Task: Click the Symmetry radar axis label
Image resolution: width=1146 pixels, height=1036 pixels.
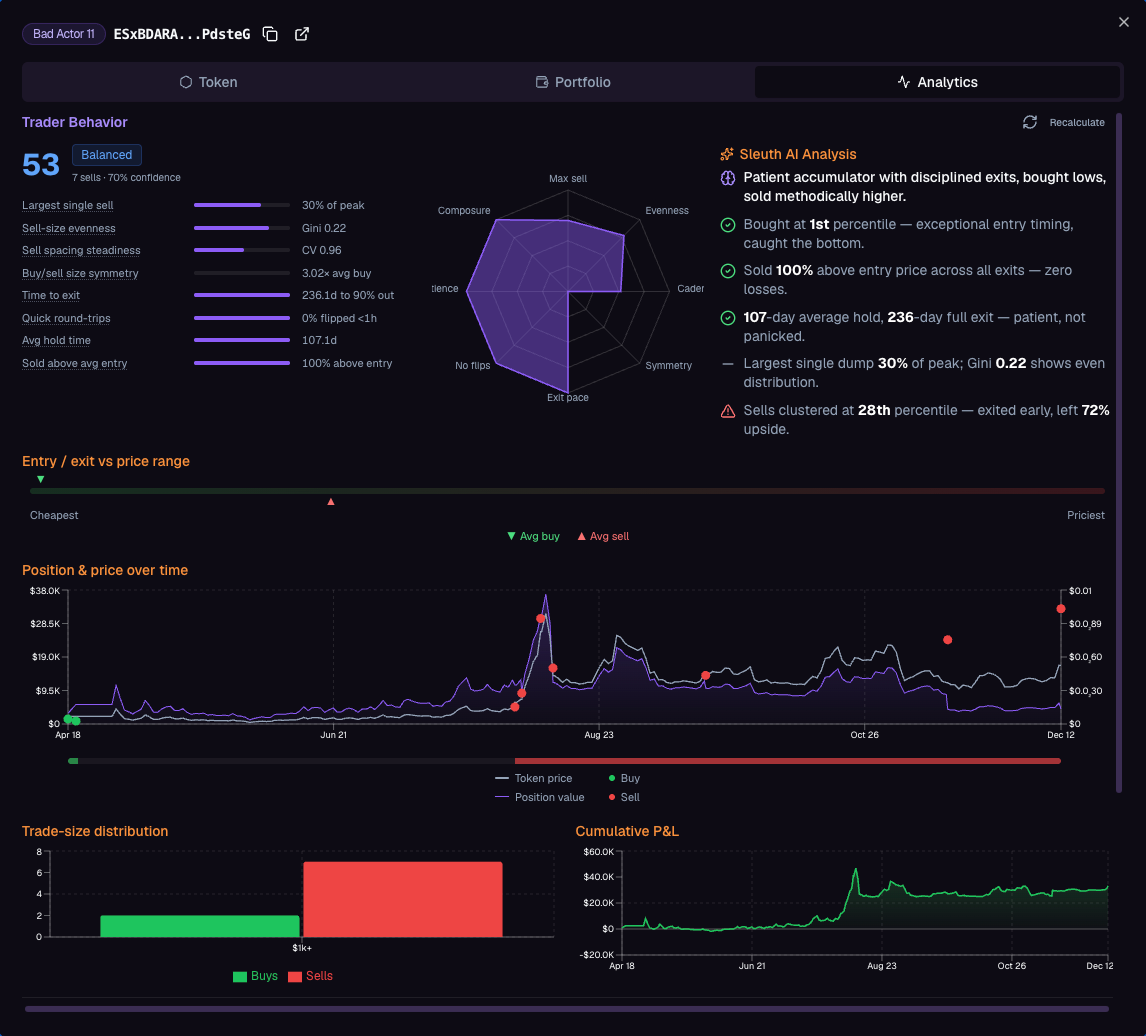Action: 669,366
